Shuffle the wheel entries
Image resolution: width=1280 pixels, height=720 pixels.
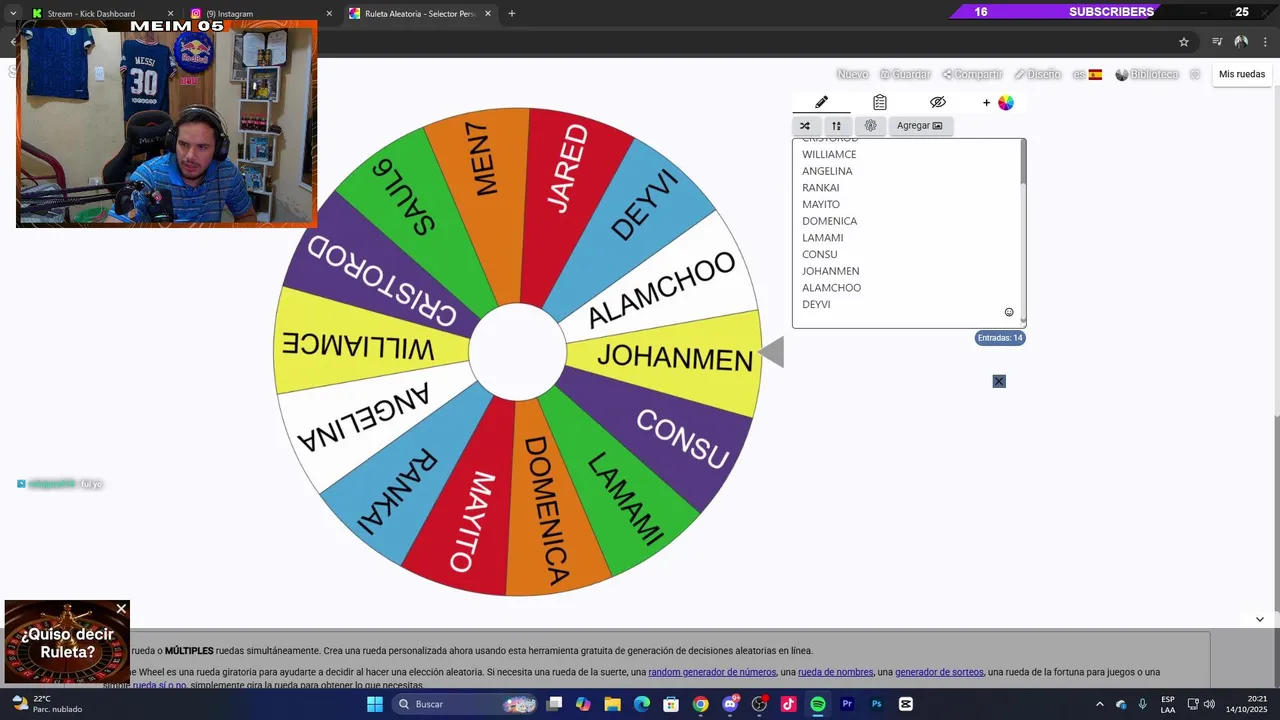click(805, 126)
